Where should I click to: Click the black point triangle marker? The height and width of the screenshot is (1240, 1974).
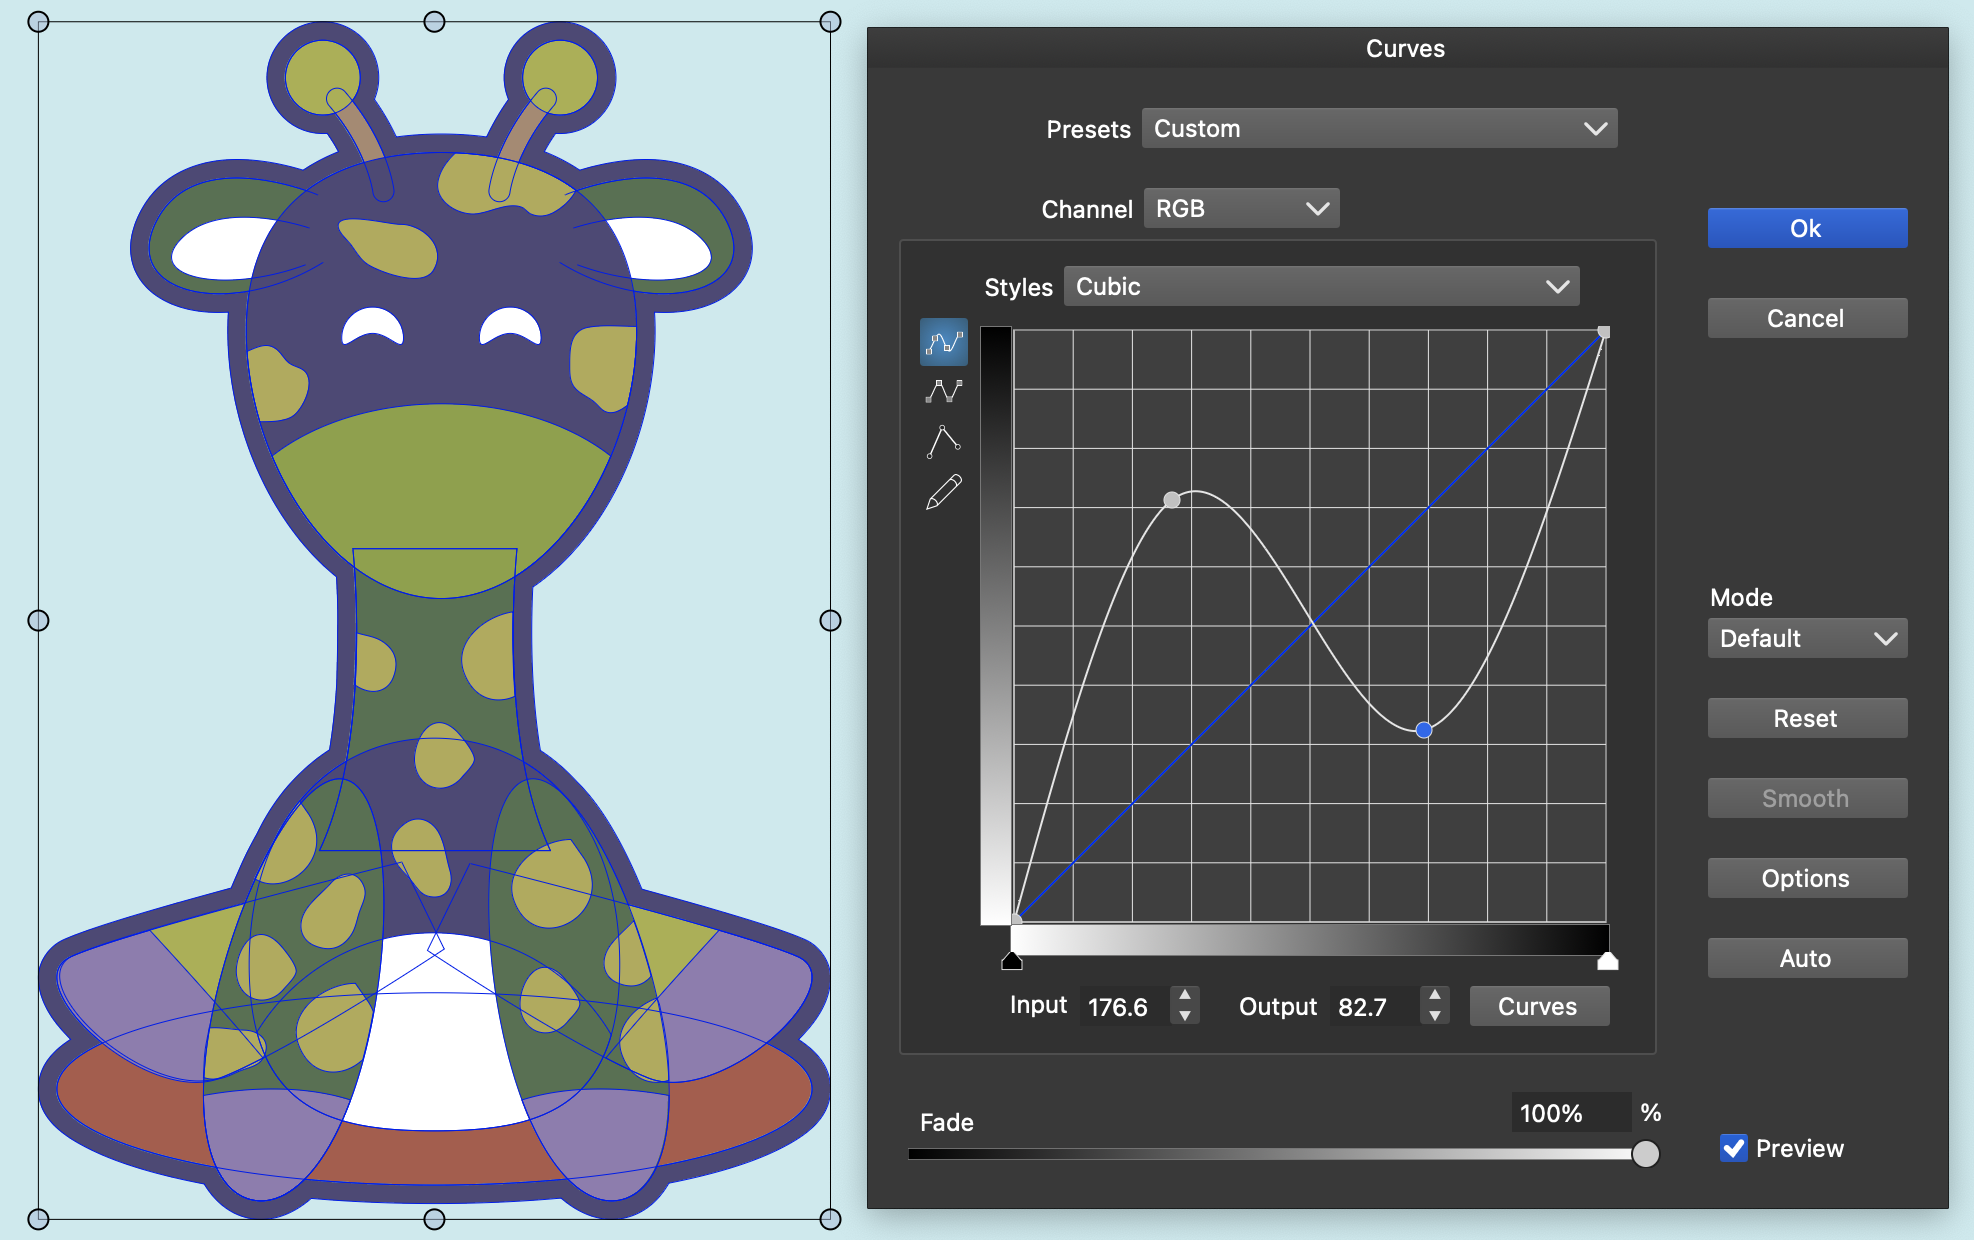(x=1012, y=961)
